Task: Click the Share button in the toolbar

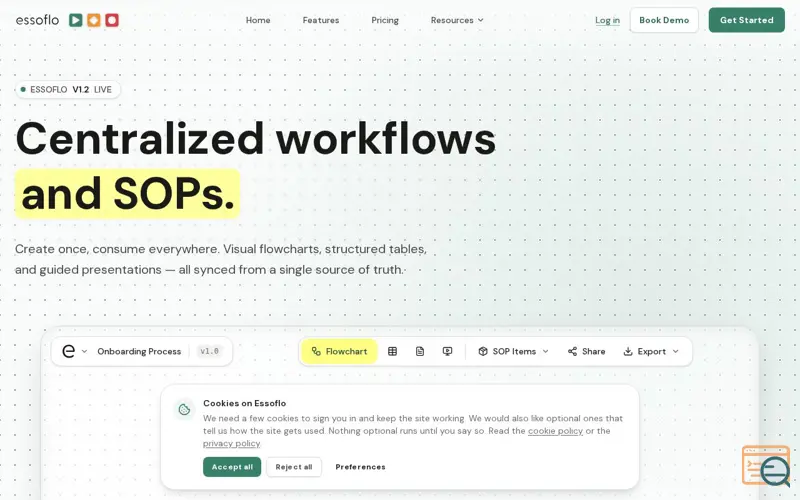Action: pyautogui.click(x=586, y=351)
